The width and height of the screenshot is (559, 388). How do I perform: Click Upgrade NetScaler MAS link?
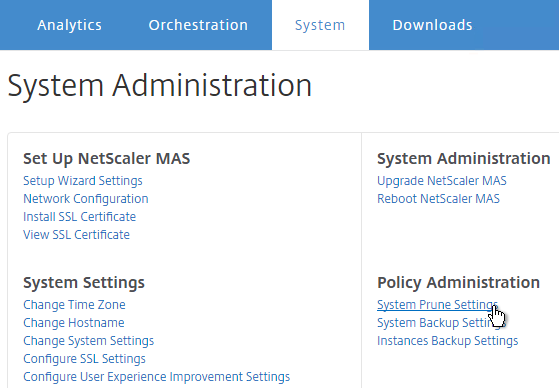[x=442, y=181]
